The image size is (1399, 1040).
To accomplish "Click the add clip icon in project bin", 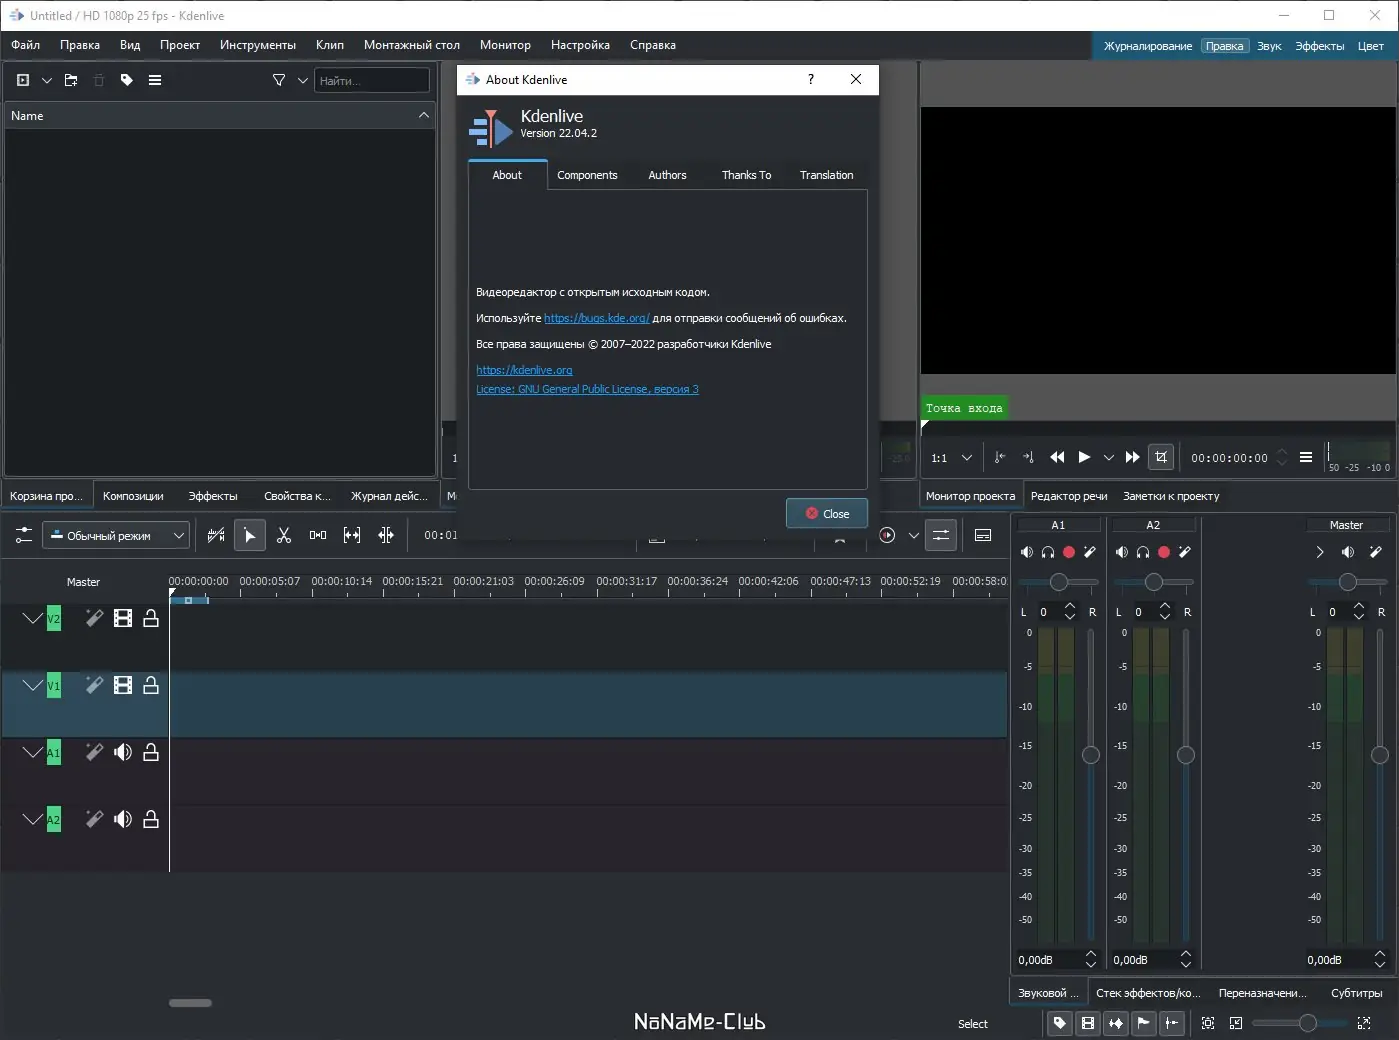I will pyautogui.click(x=23, y=80).
